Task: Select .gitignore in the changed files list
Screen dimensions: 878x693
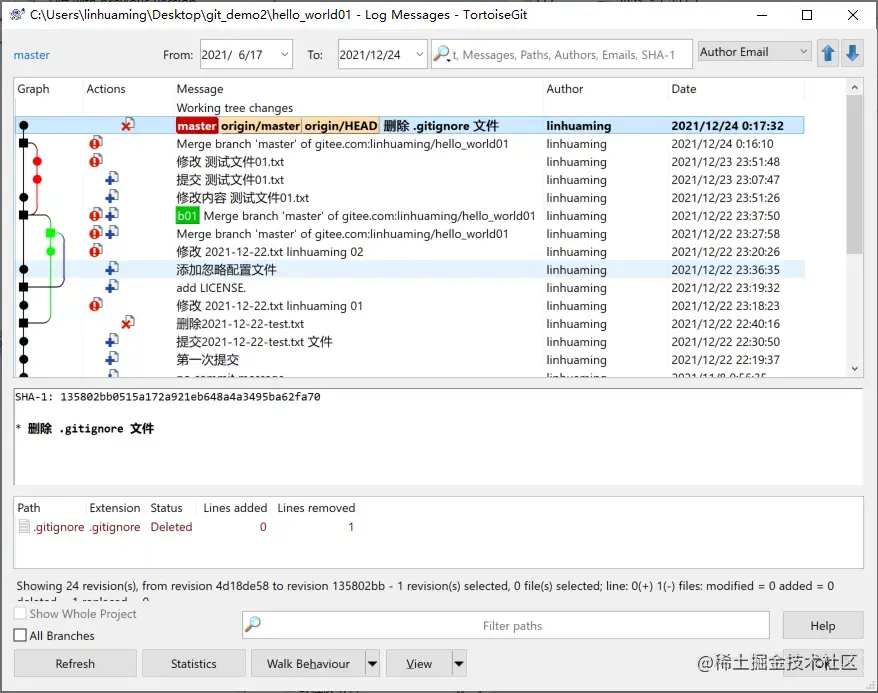Action: pyautogui.click(x=59, y=527)
